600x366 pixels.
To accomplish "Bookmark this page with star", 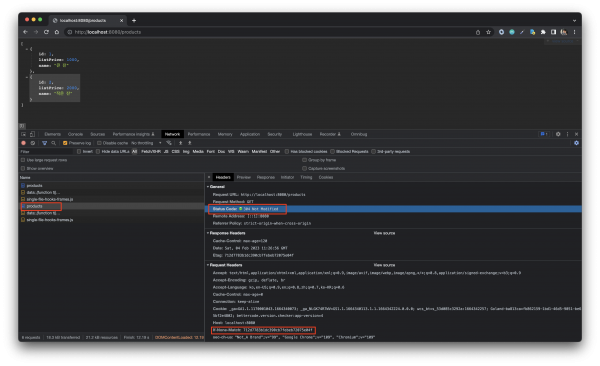I will [x=488, y=32].
